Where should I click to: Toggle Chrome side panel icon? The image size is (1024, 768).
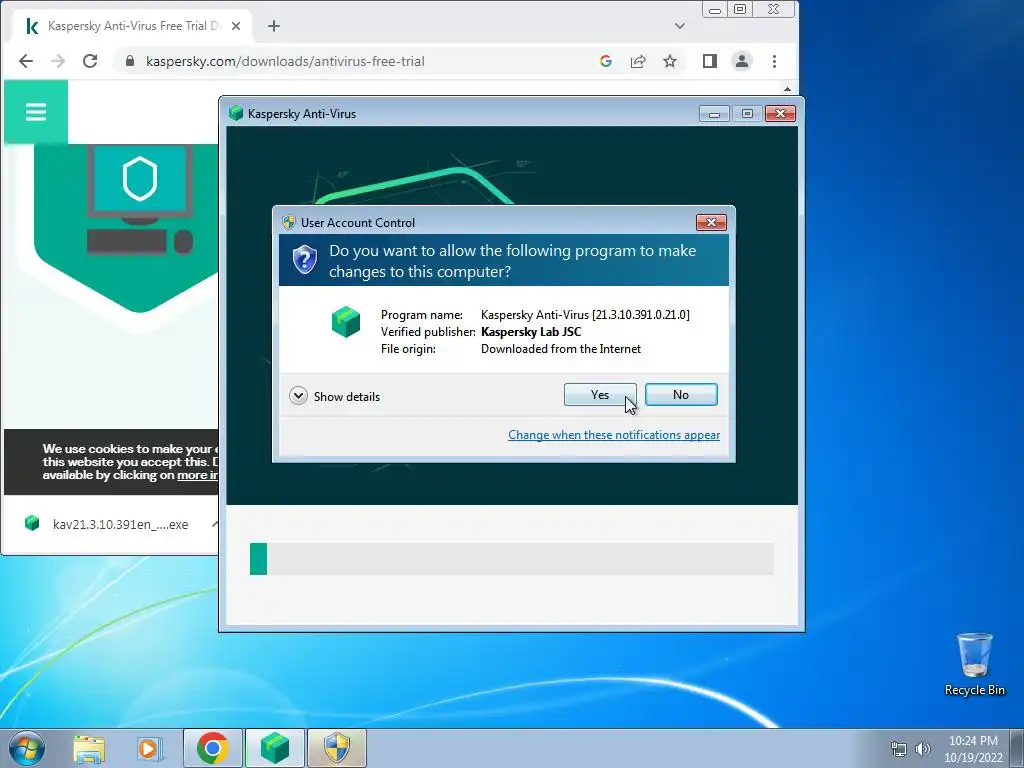[x=710, y=61]
